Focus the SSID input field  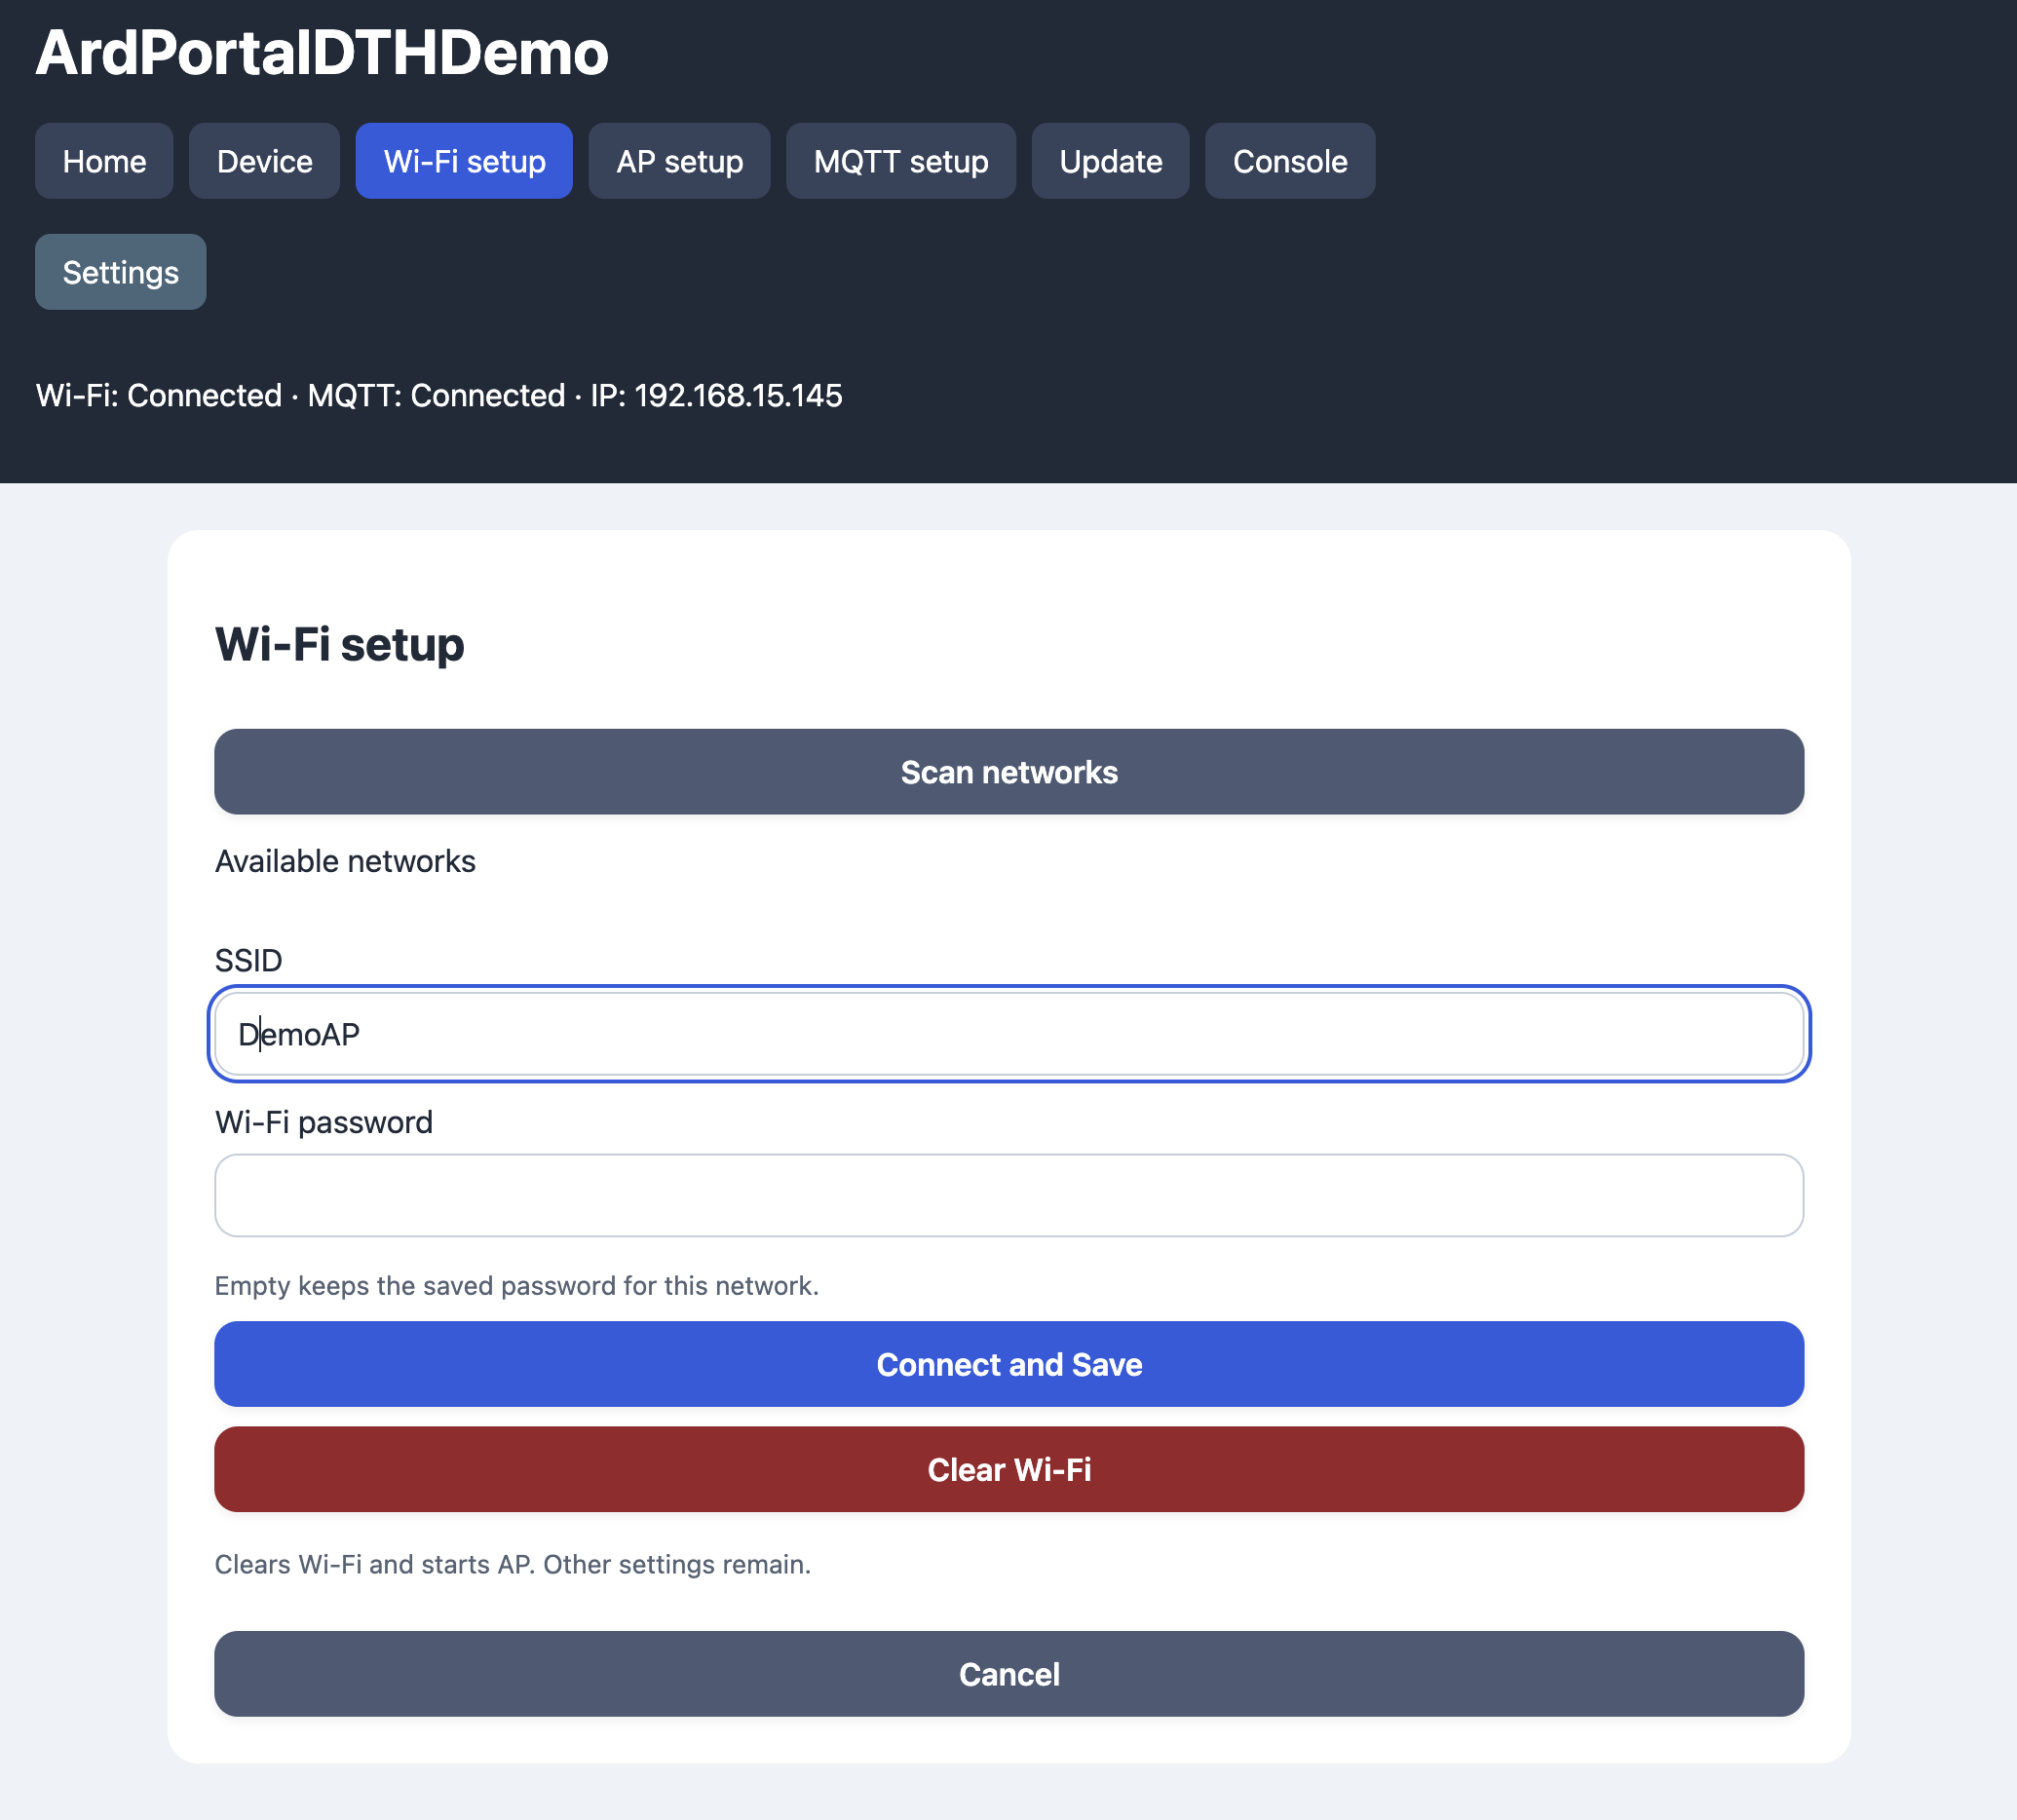[1009, 1034]
